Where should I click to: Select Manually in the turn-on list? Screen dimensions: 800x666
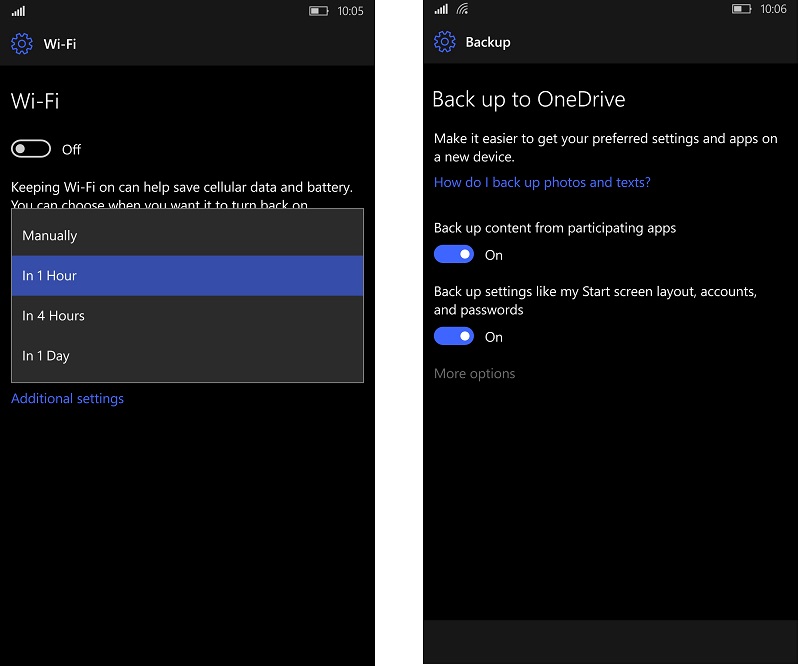coord(187,235)
